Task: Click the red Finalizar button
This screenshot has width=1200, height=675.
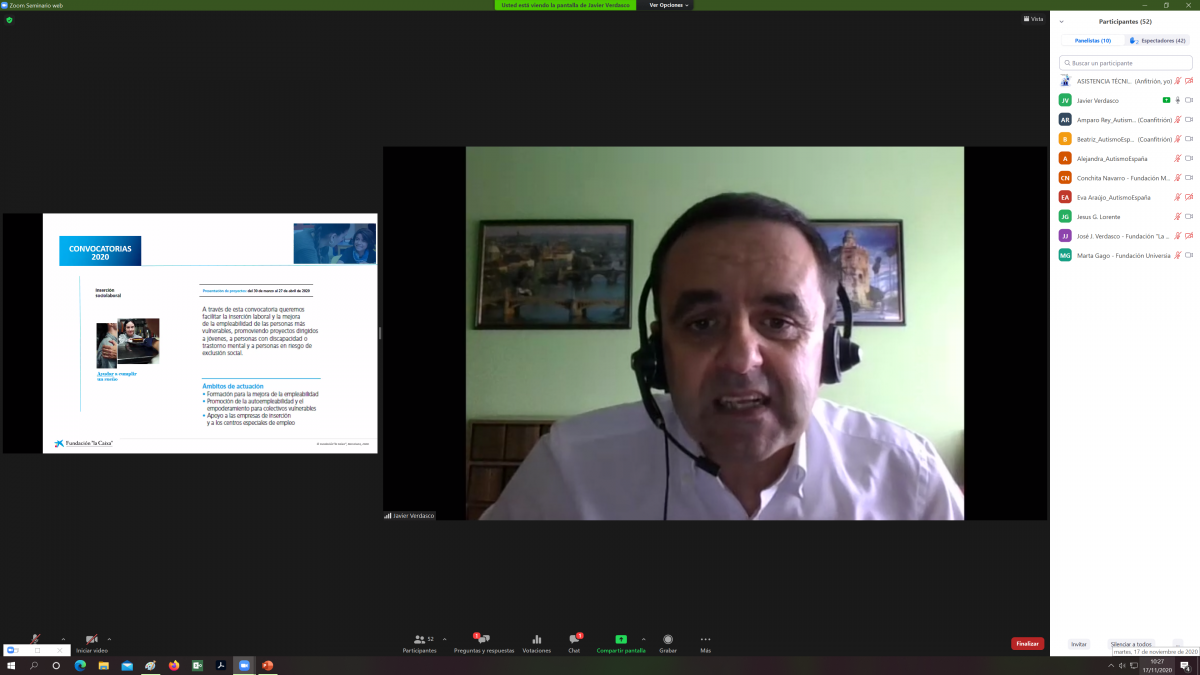Action: [1027, 644]
